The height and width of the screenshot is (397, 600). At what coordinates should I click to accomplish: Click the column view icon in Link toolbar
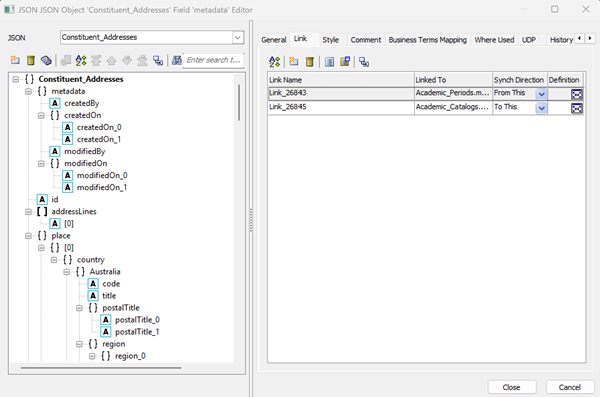(329, 62)
